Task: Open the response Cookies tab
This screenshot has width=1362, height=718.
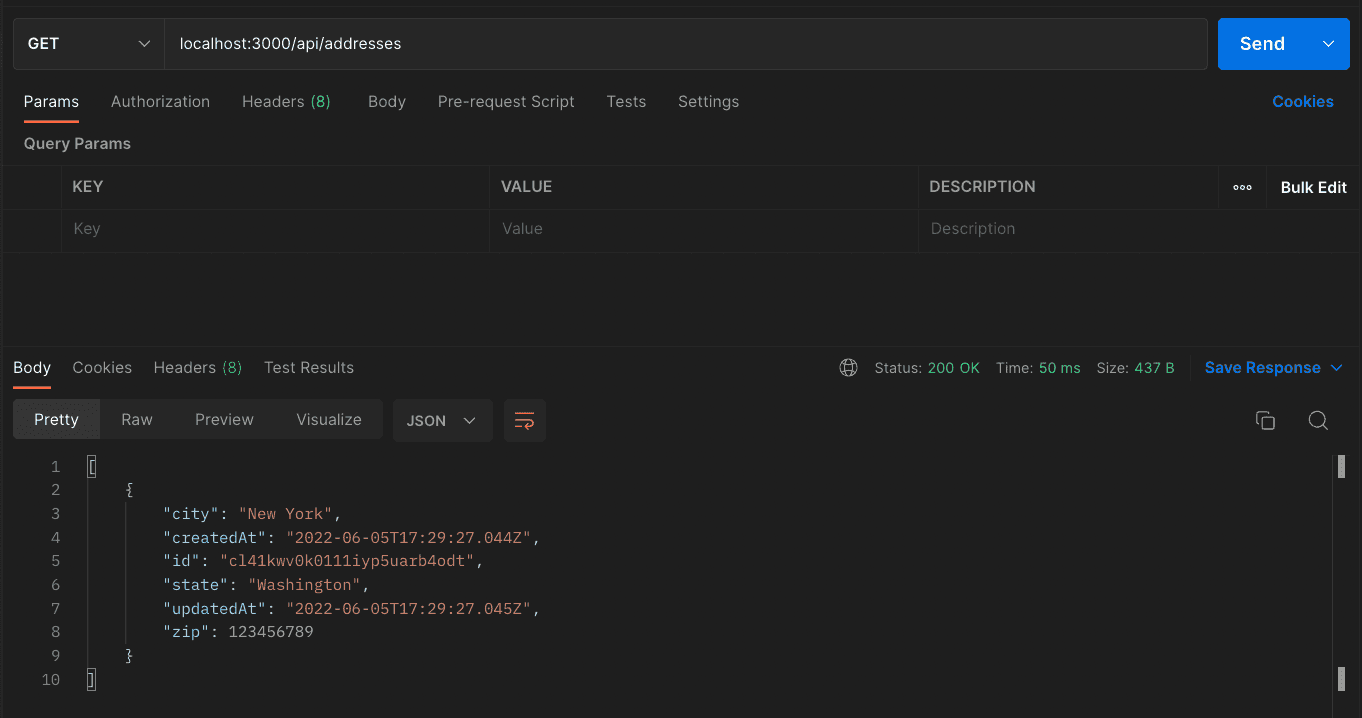Action: [102, 368]
